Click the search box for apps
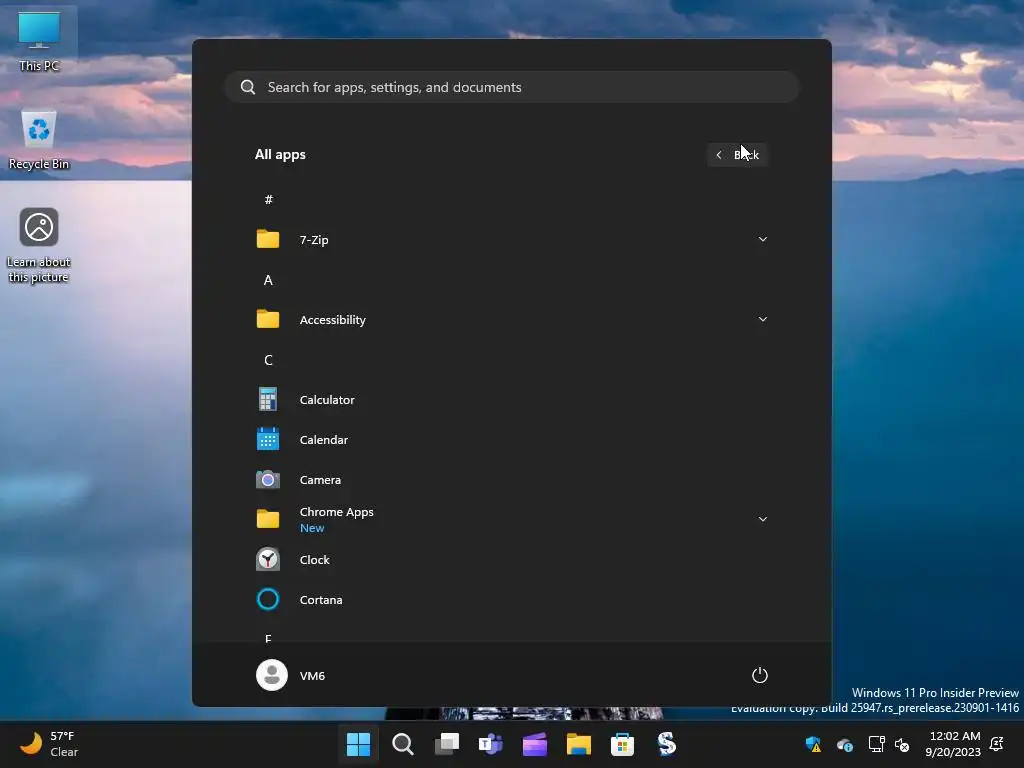The height and width of the screenshot is (768, 1024). [x=512, y=87]
